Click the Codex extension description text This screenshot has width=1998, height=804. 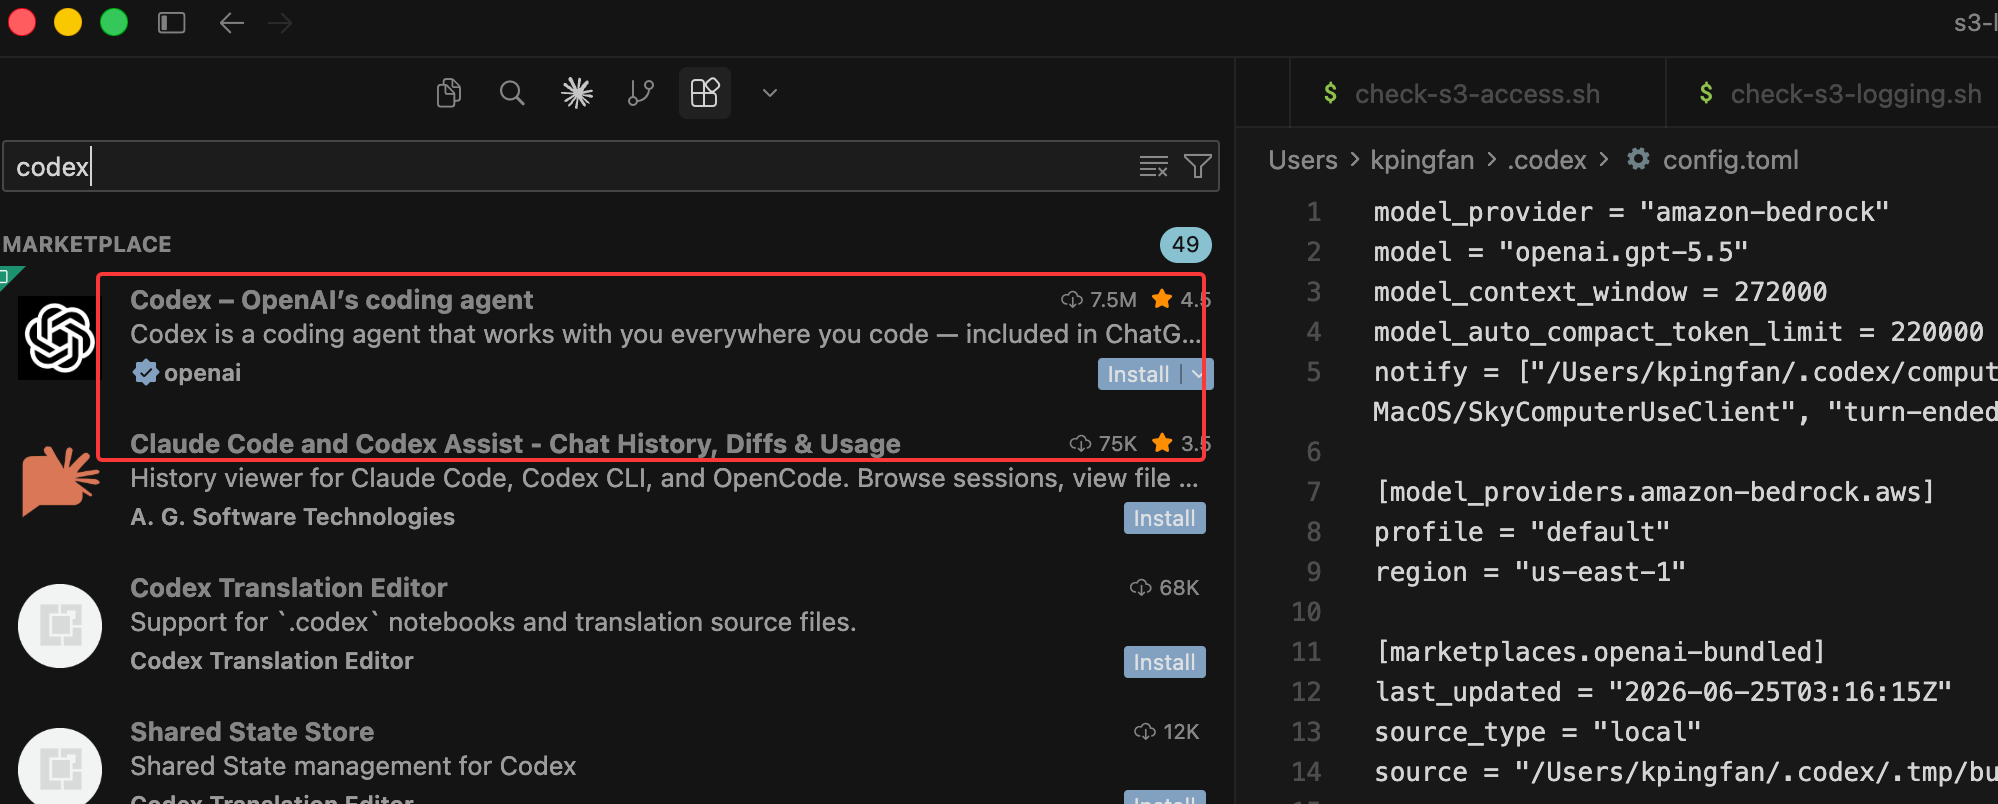click(x=665, y=334)
